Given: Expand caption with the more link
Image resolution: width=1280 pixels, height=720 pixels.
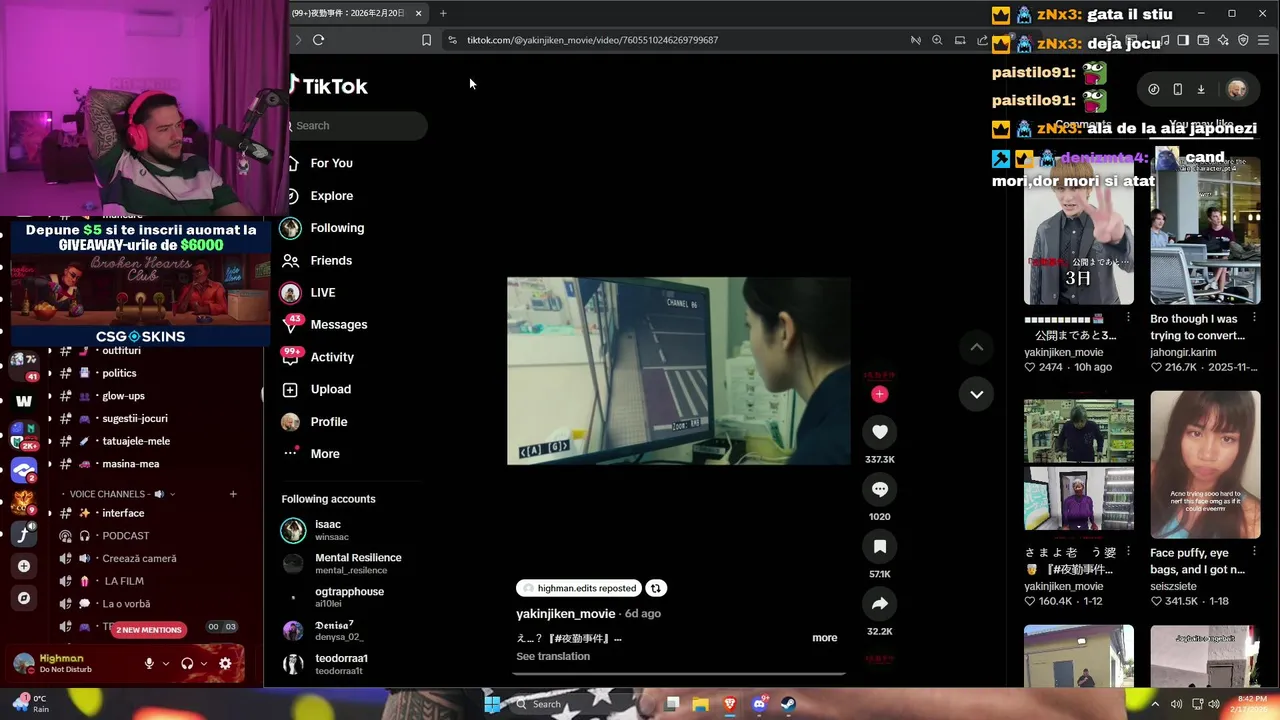Looking at the screenshot, I should coord(825,638).
